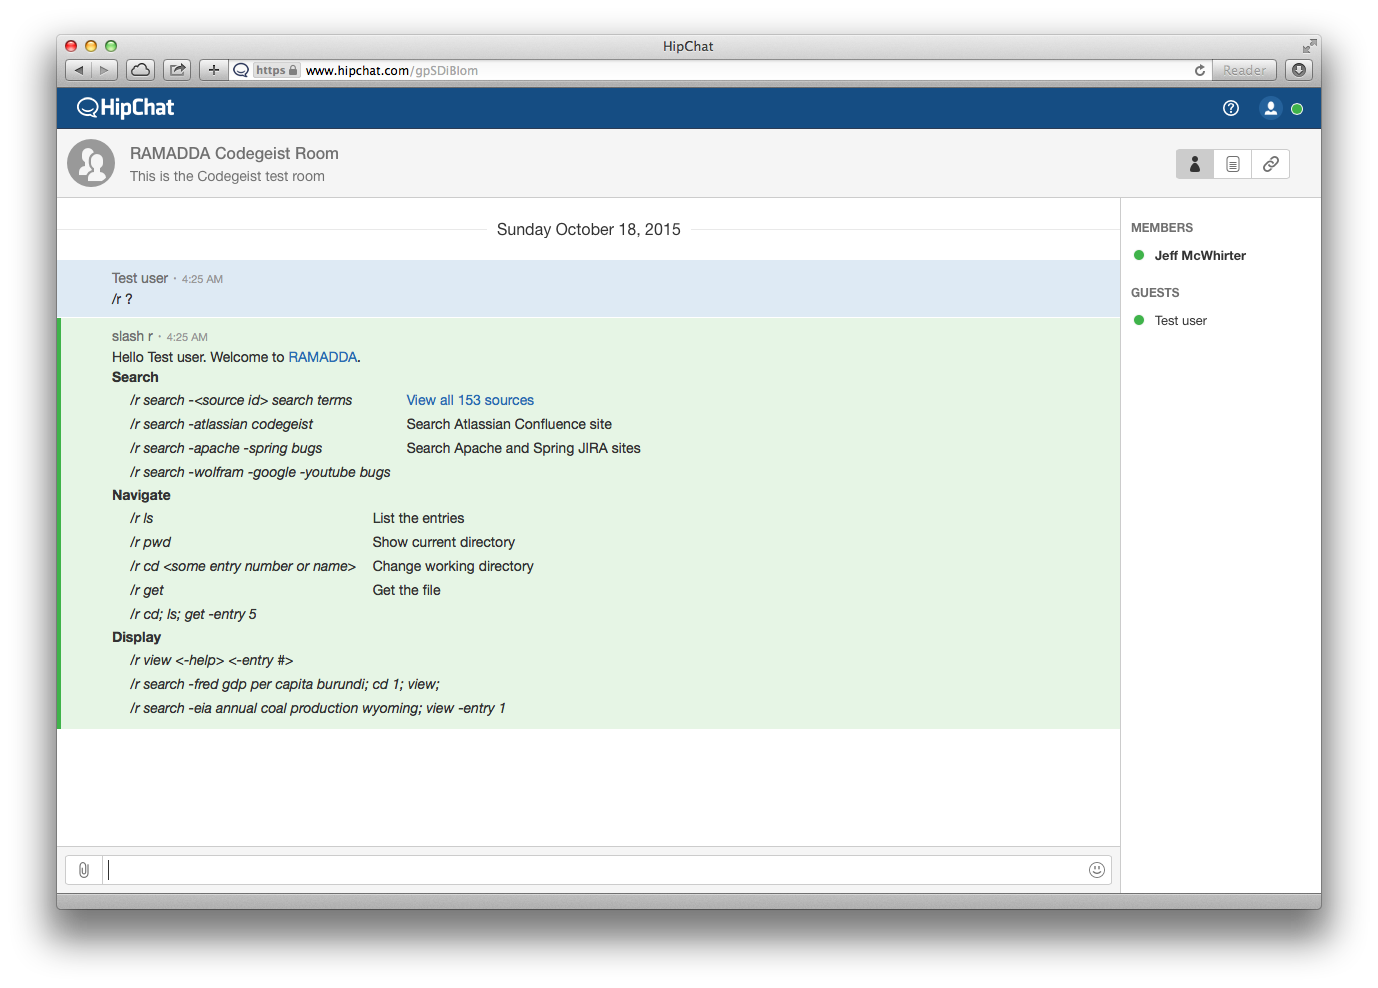1378x988 pixels.
Task: Open the user profile icon in the header
Action: [x=1270, y=108]
